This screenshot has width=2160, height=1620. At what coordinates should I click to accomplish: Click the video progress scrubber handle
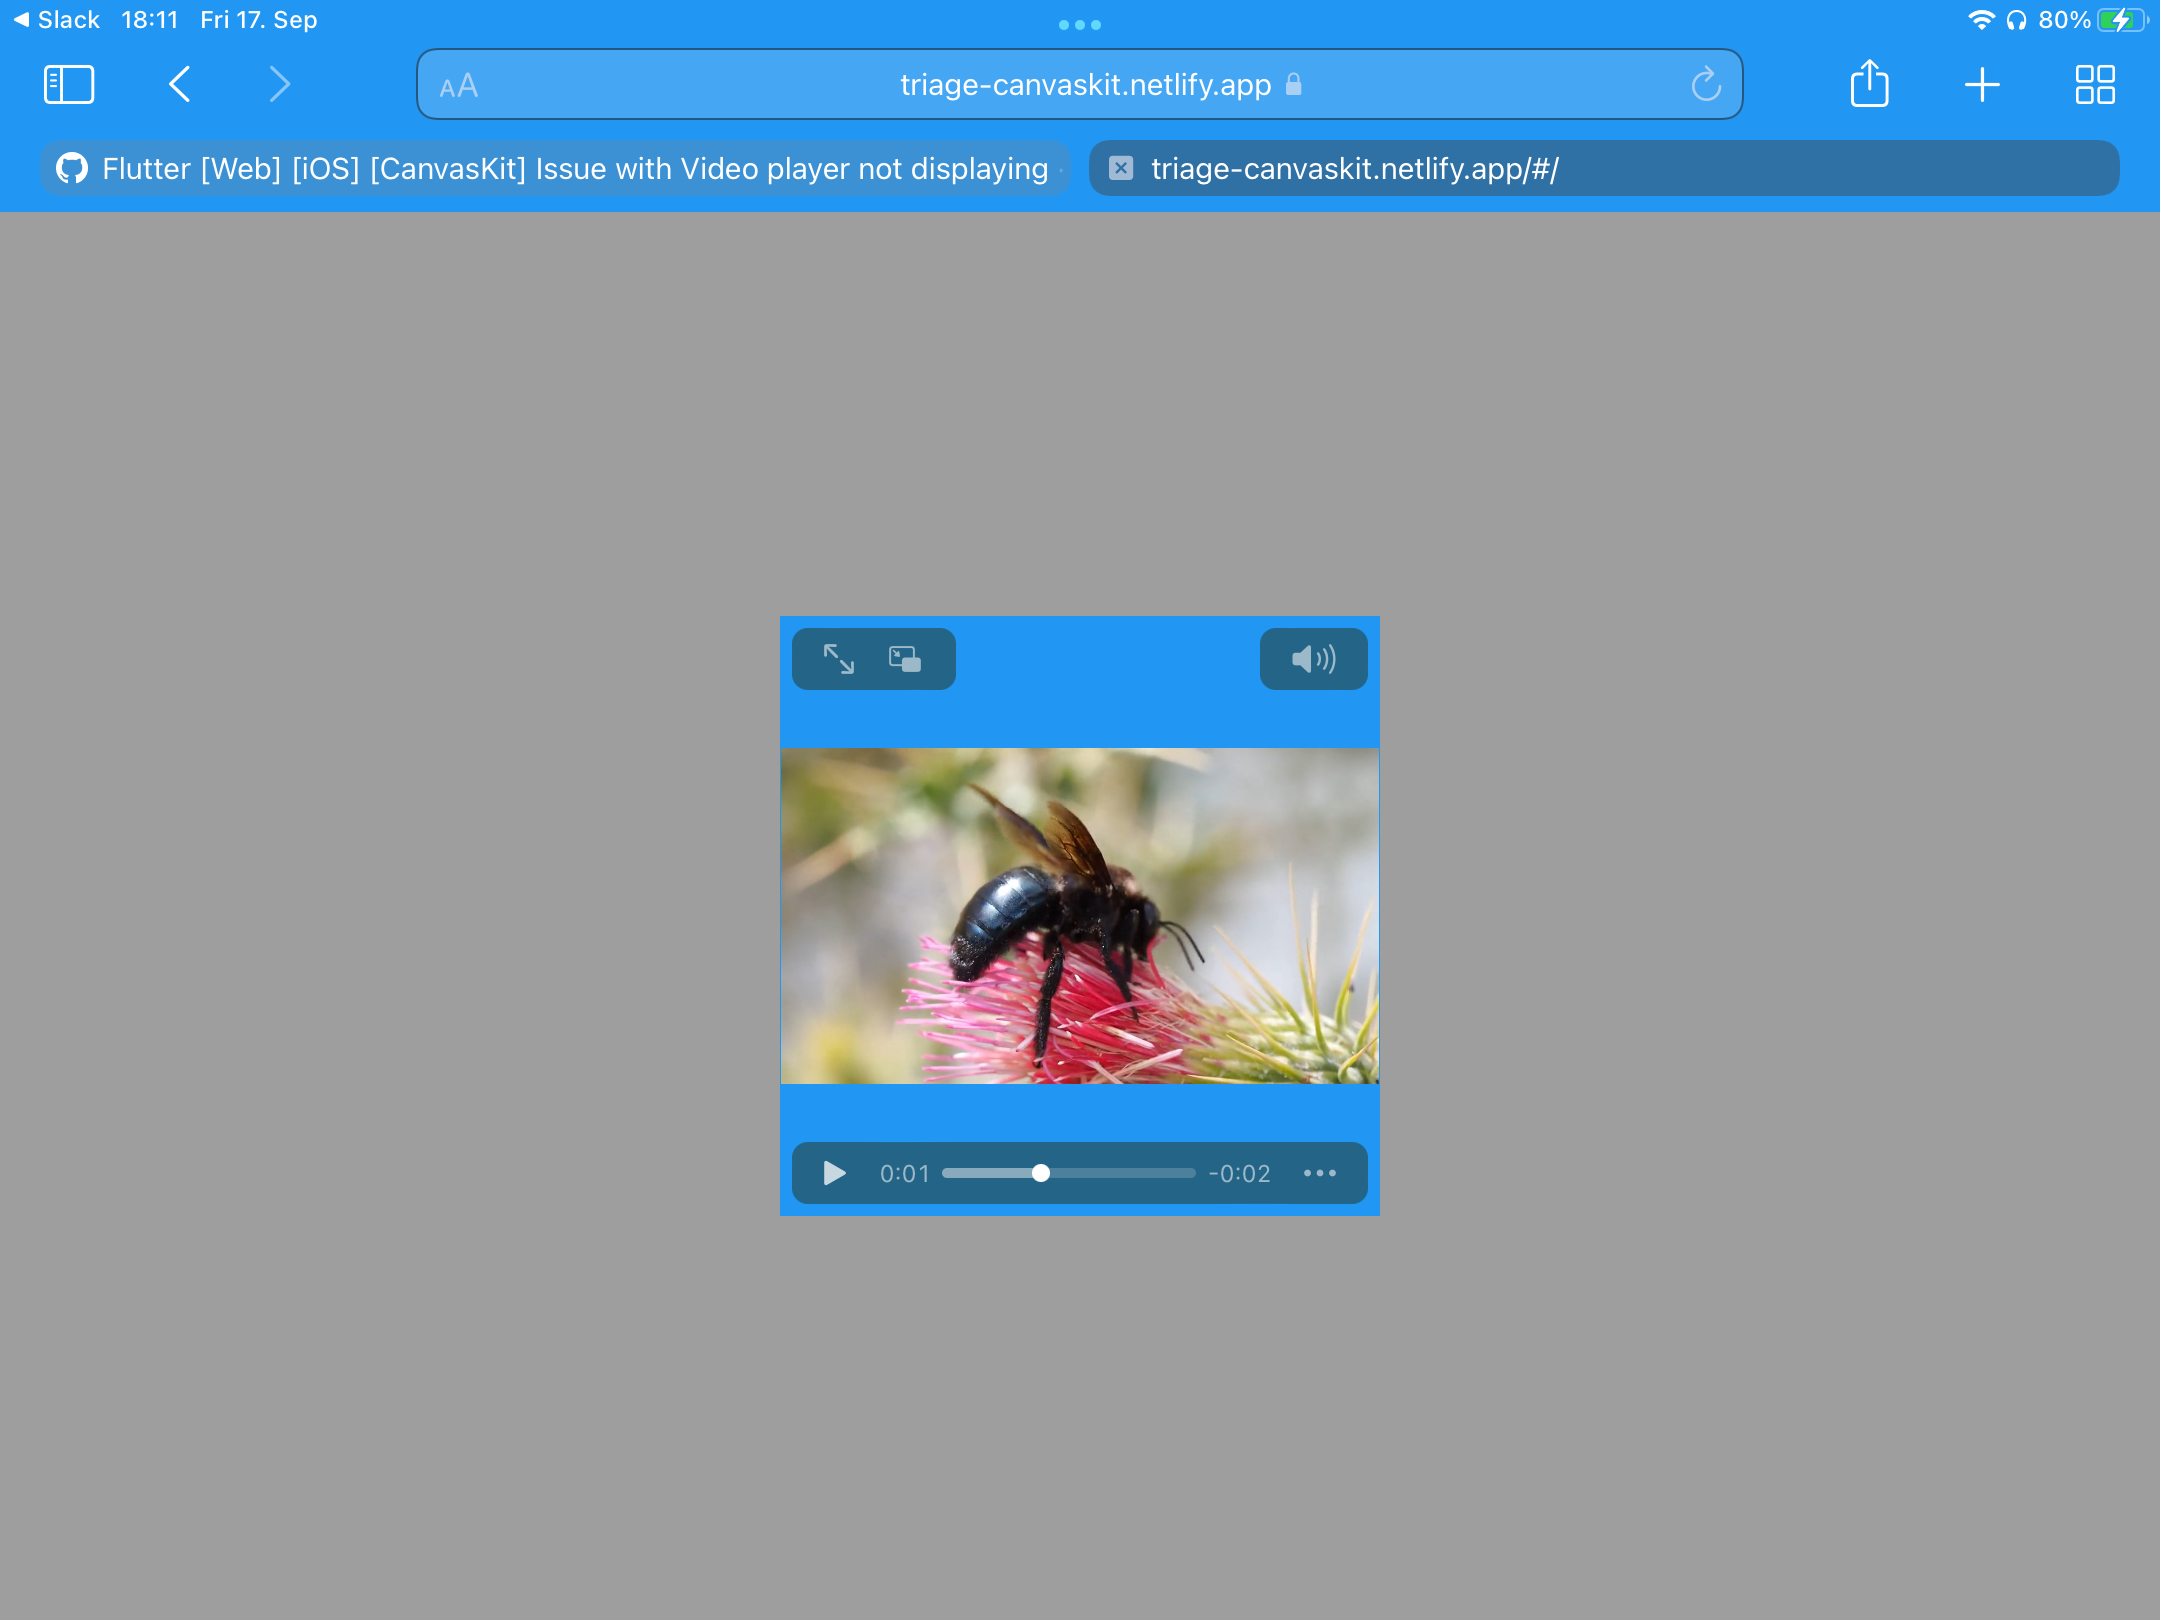[1041, 1173]
